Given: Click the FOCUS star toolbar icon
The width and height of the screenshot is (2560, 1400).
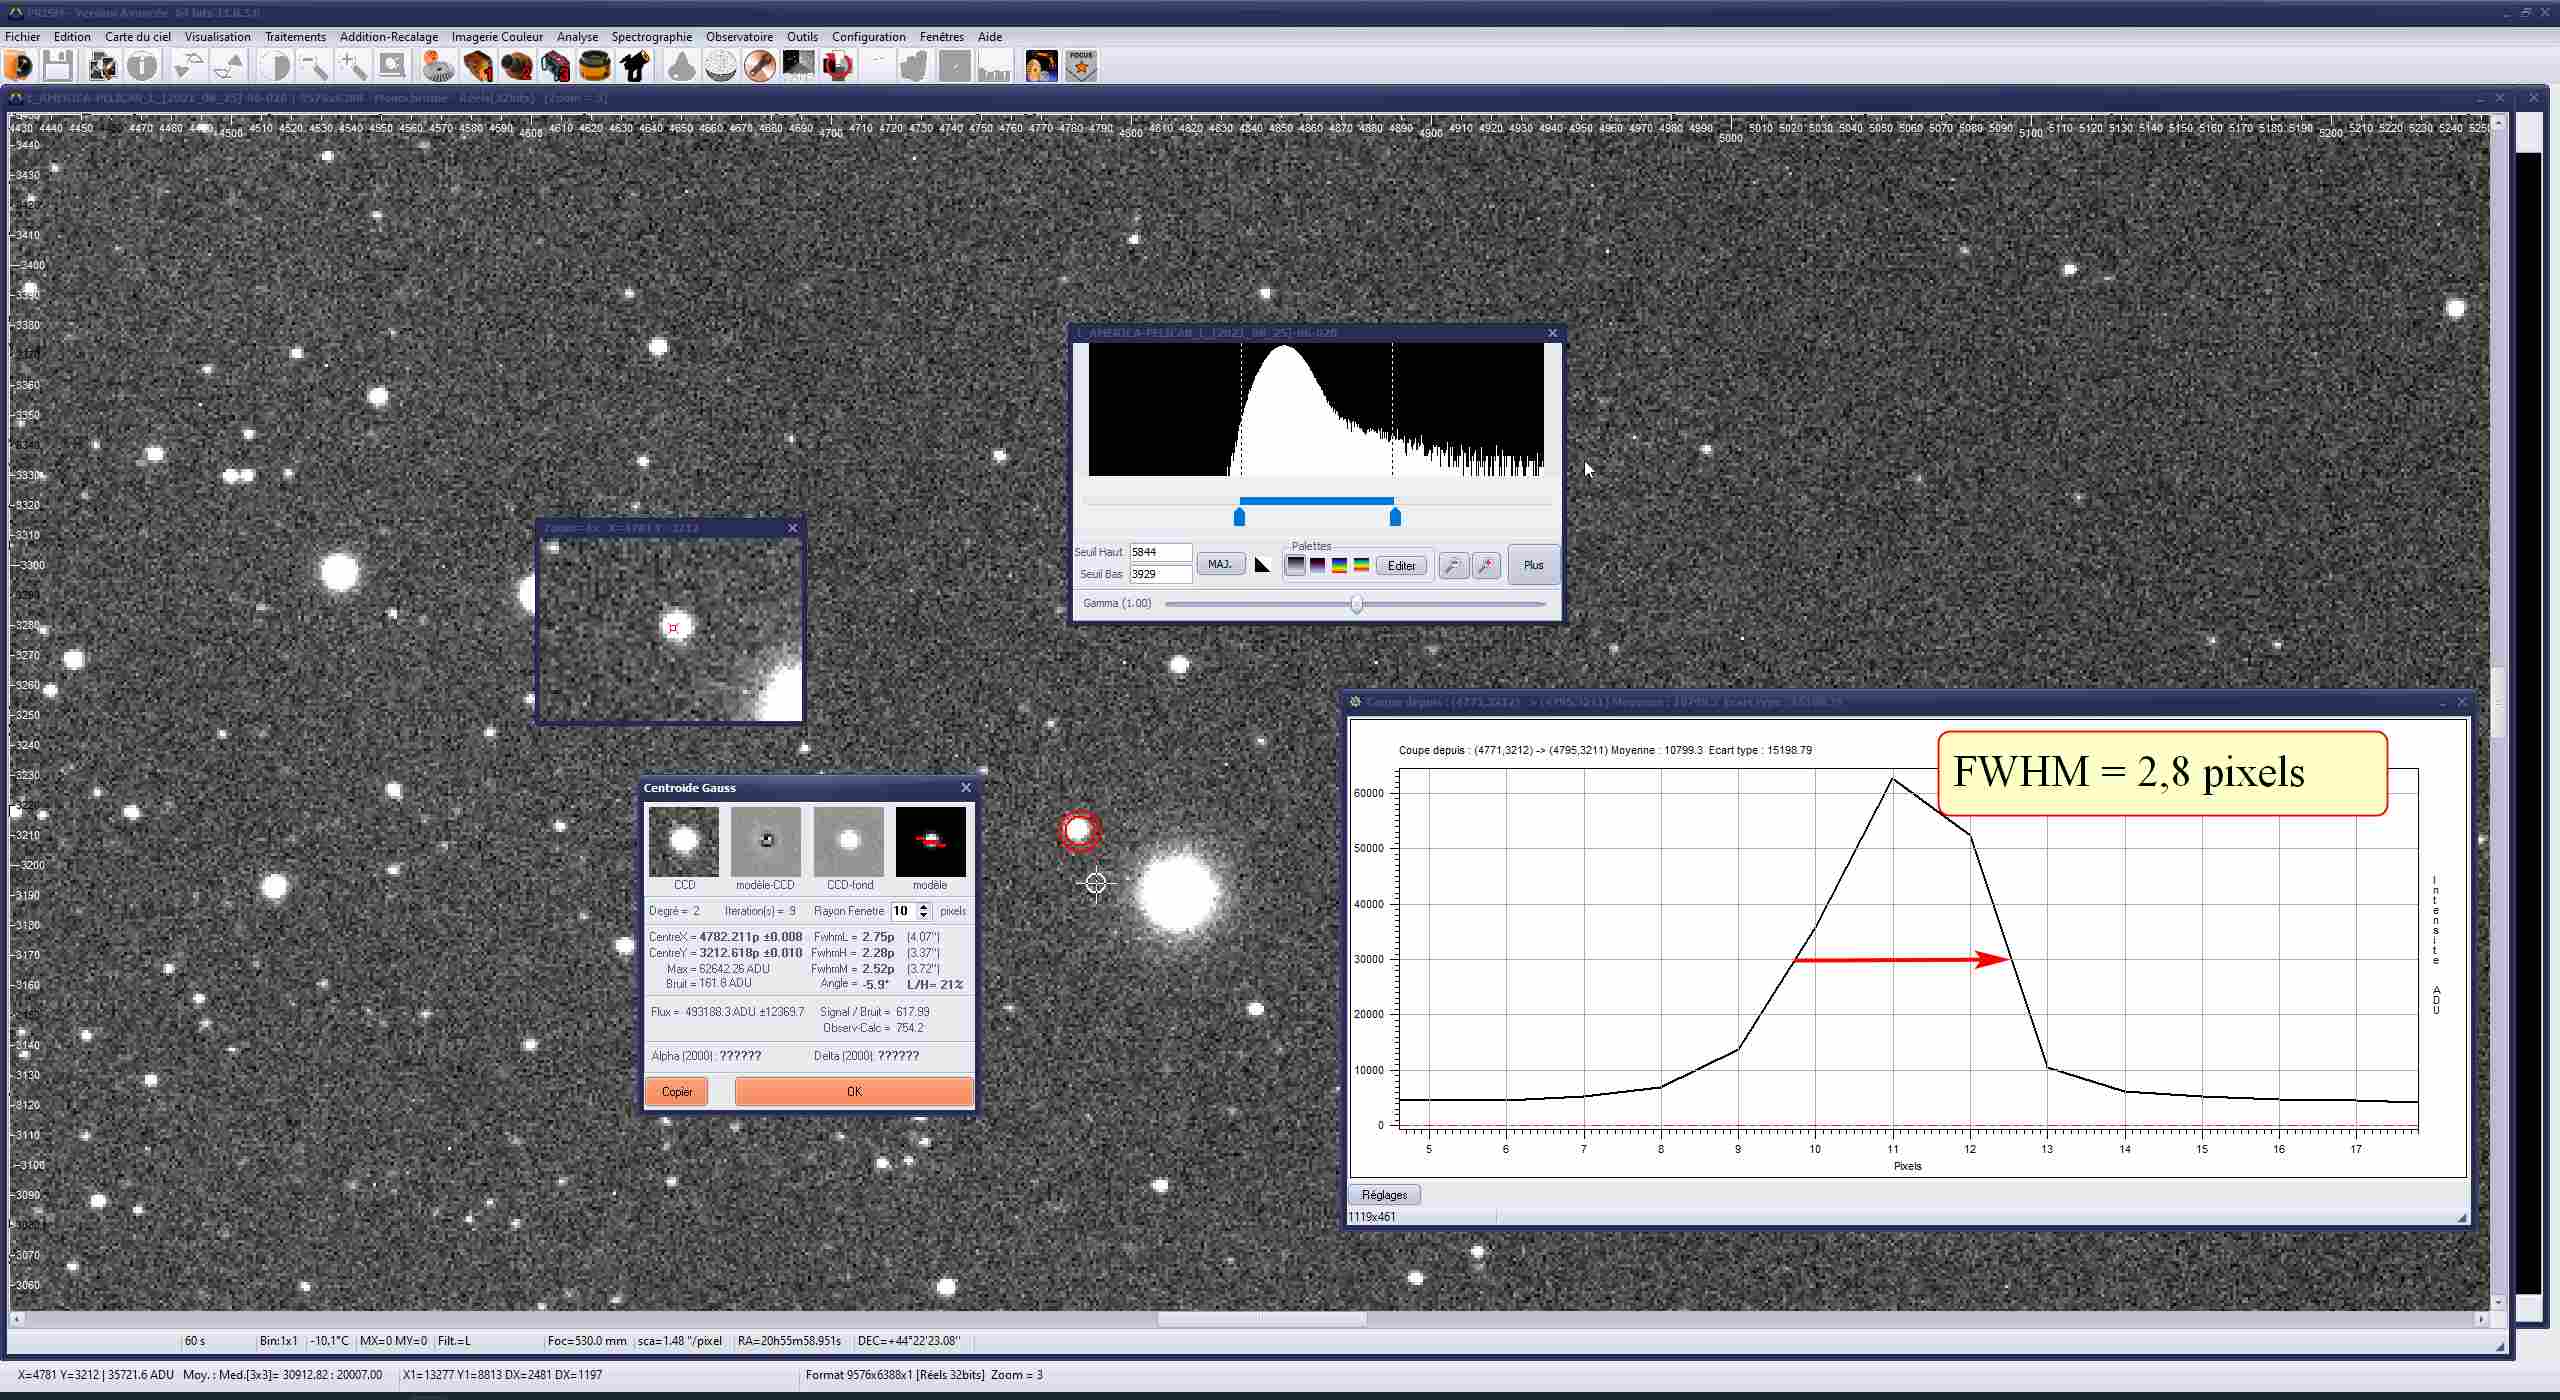Looking at the screenshot, I should click(1081, 67).
